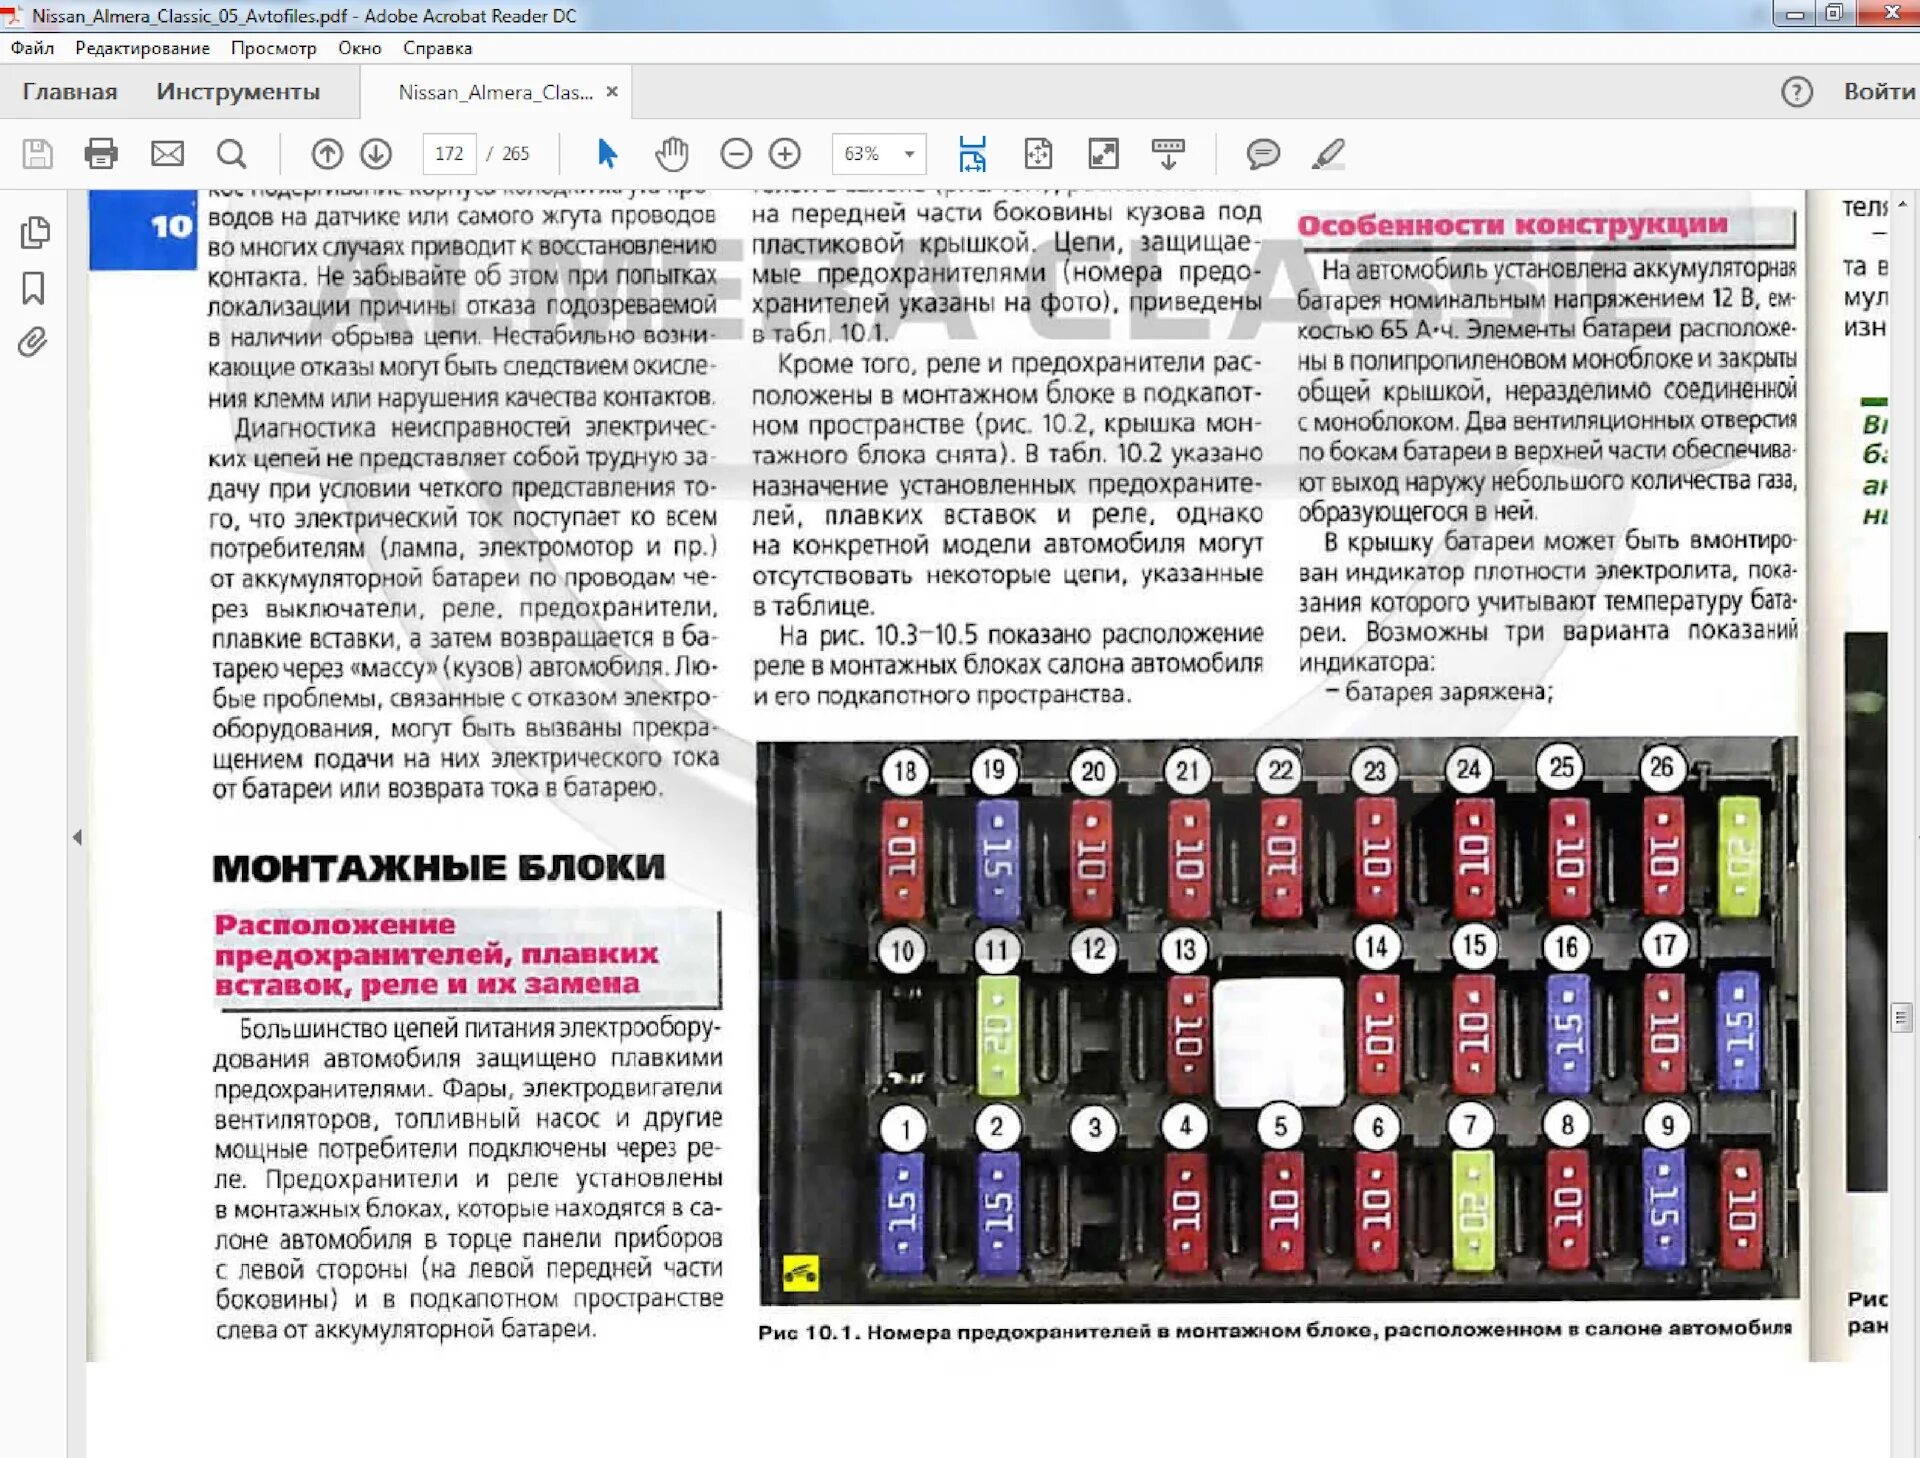
Task: Open the read mode toolbar icon
Action: (1168, 154)
